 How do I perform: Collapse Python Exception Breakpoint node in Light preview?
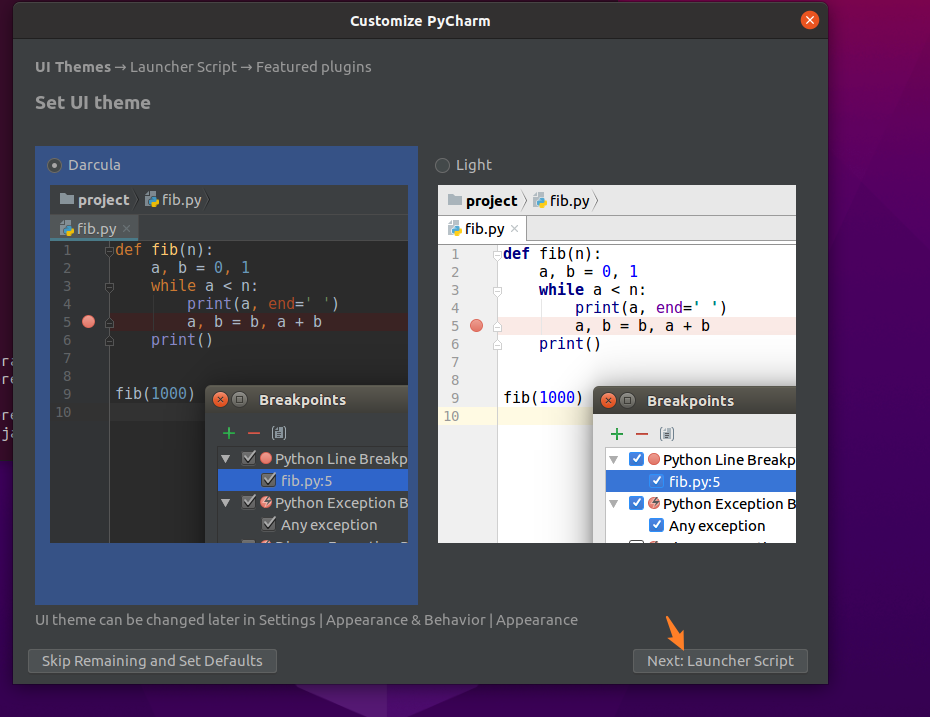614,504
